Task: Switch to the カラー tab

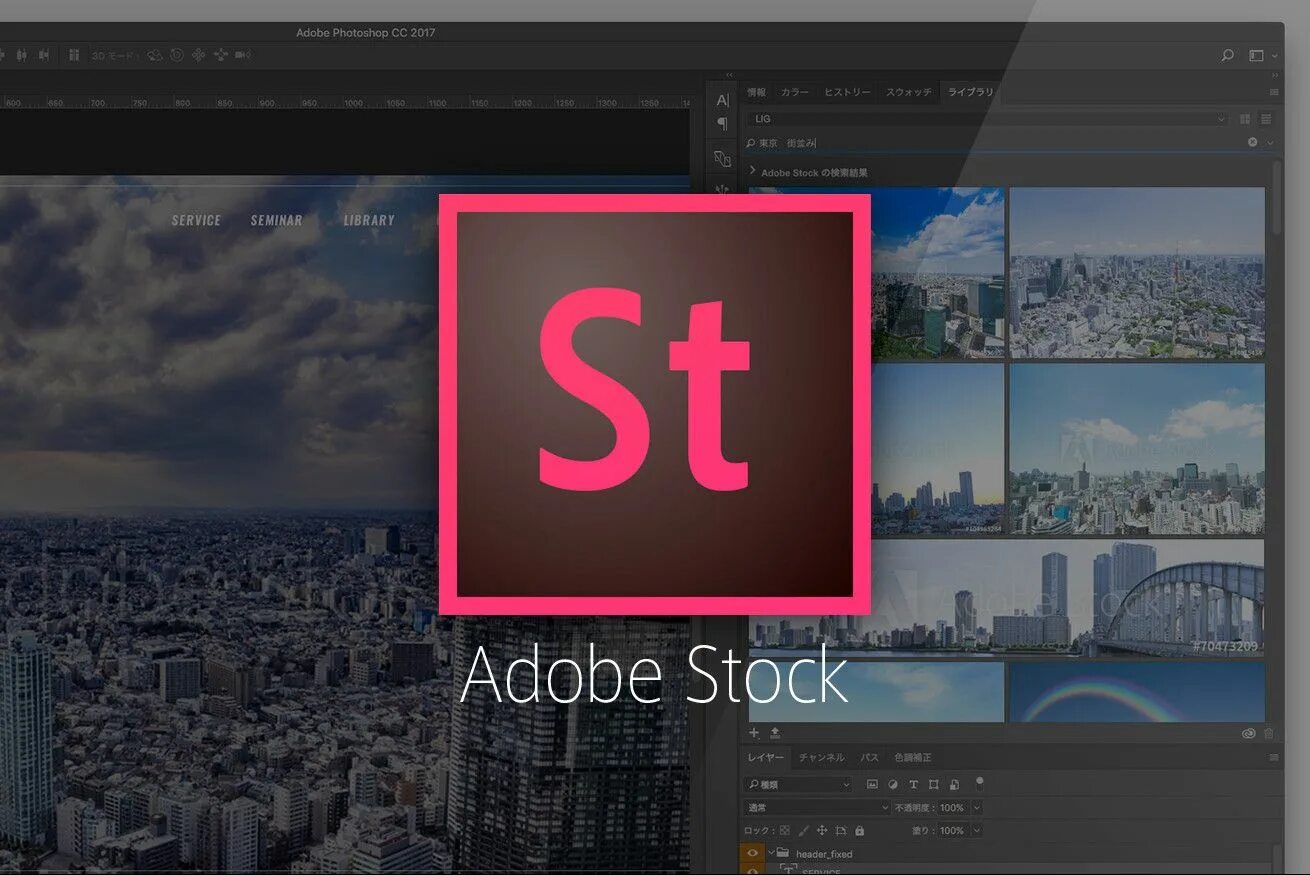Action: pos(795,92)
